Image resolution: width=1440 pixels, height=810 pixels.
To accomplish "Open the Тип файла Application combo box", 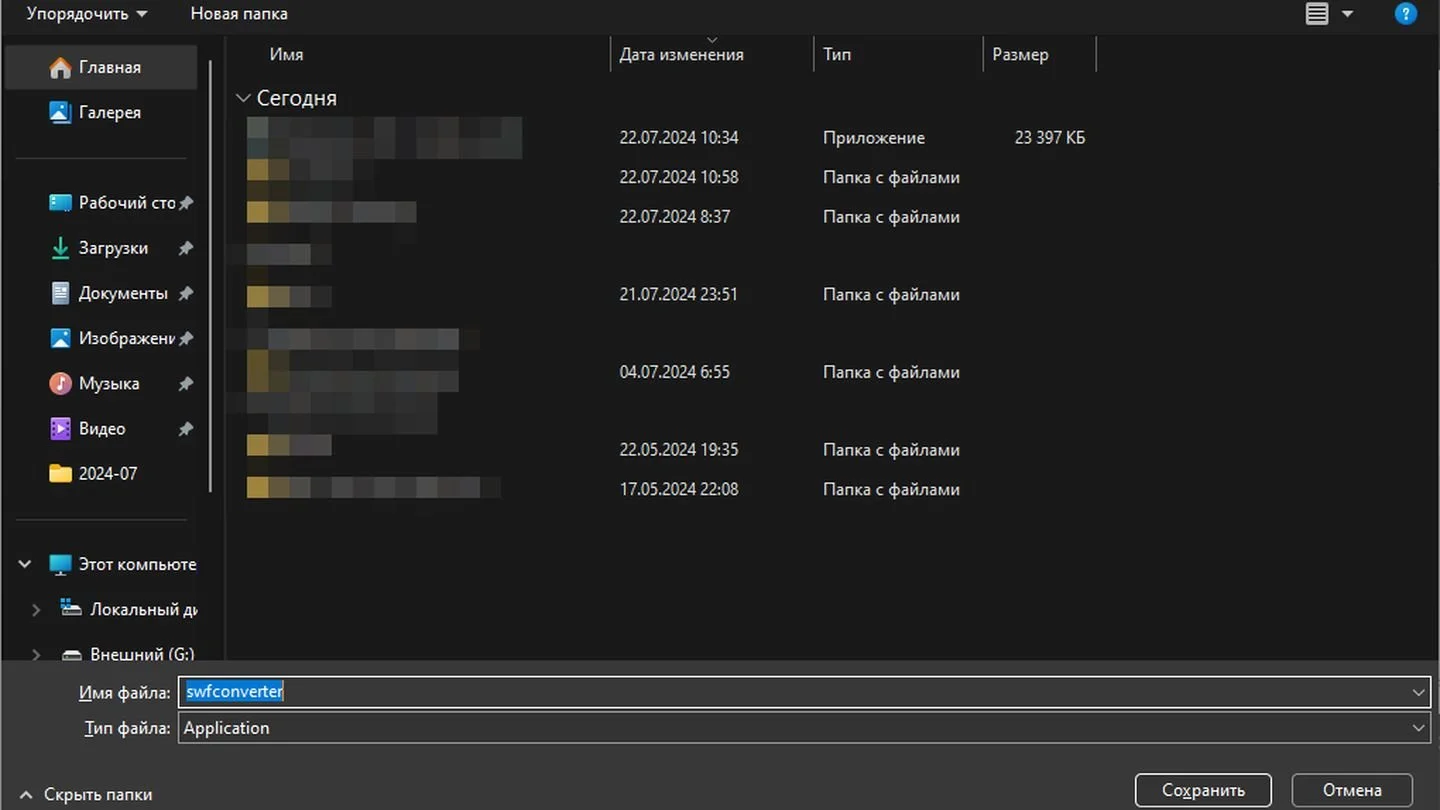I will coord(804,728).
